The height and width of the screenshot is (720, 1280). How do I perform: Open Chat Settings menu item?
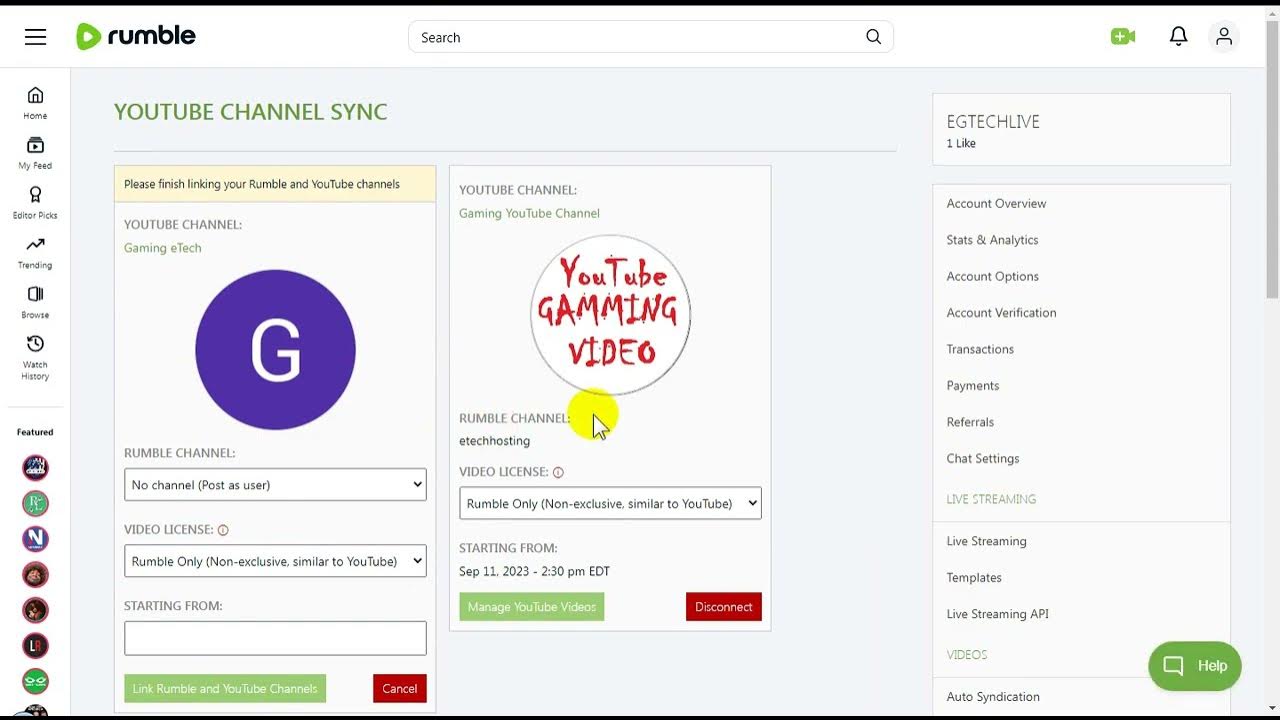[983, 458]
